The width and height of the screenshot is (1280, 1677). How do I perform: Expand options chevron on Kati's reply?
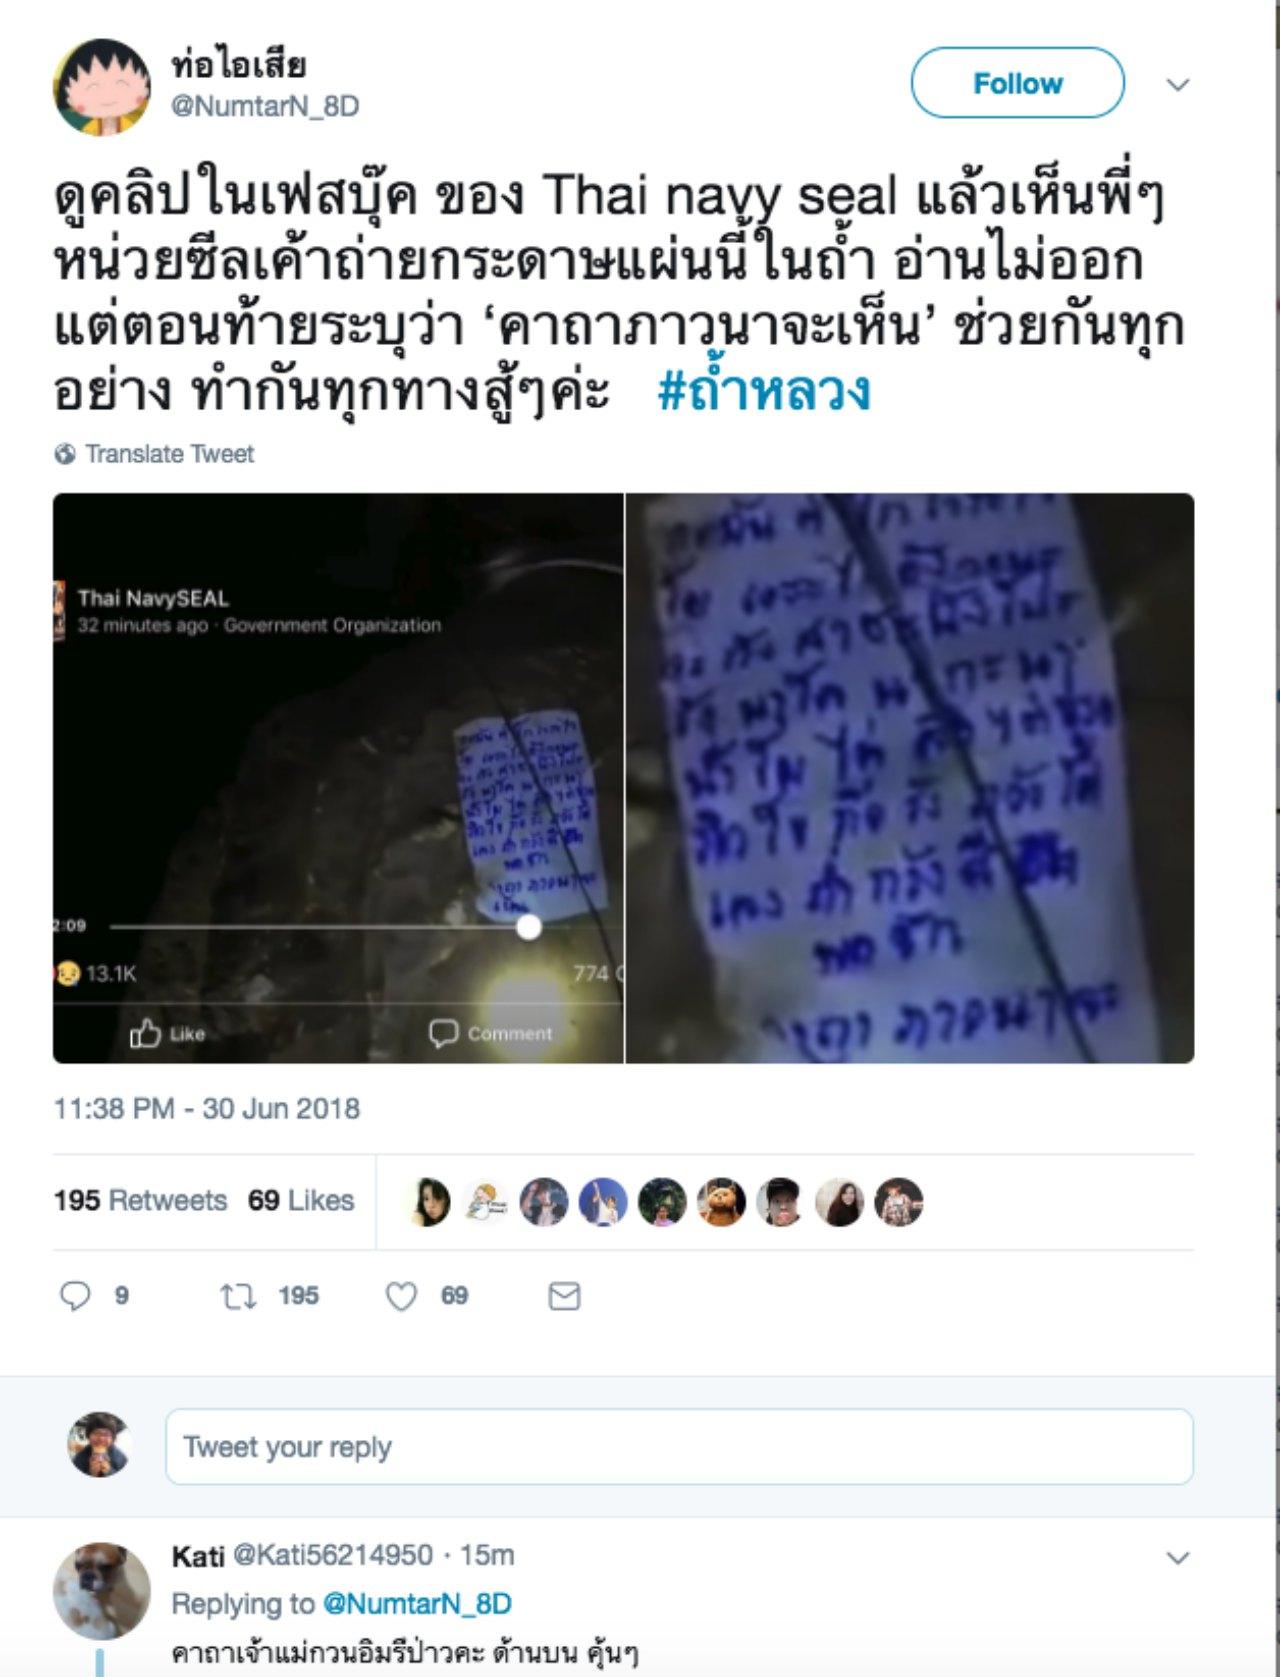tap(1178, 1558)
